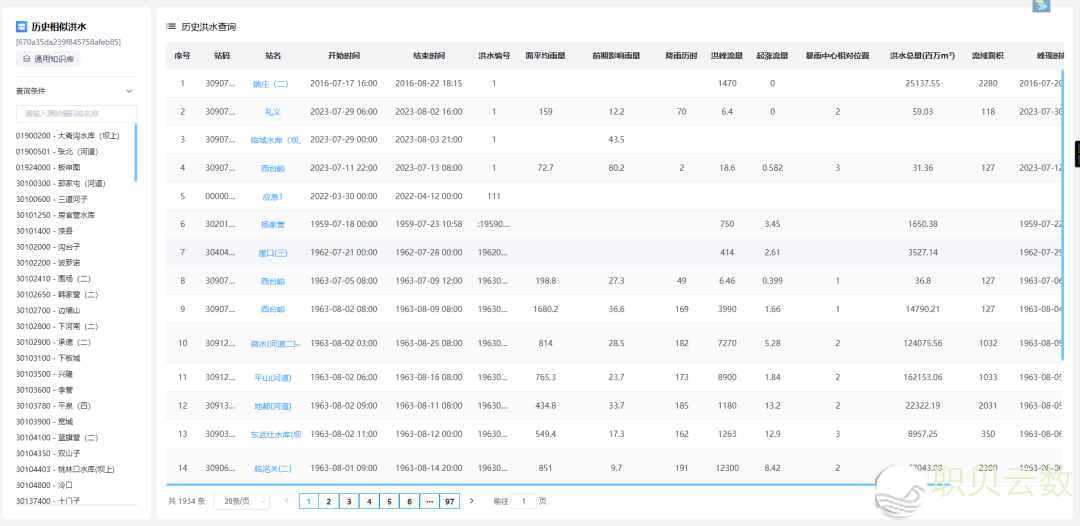1080x526 pixels.
Task: Select station 30102200 - 波罗诺
Action: pyautogui.click(x=48, y=262)
